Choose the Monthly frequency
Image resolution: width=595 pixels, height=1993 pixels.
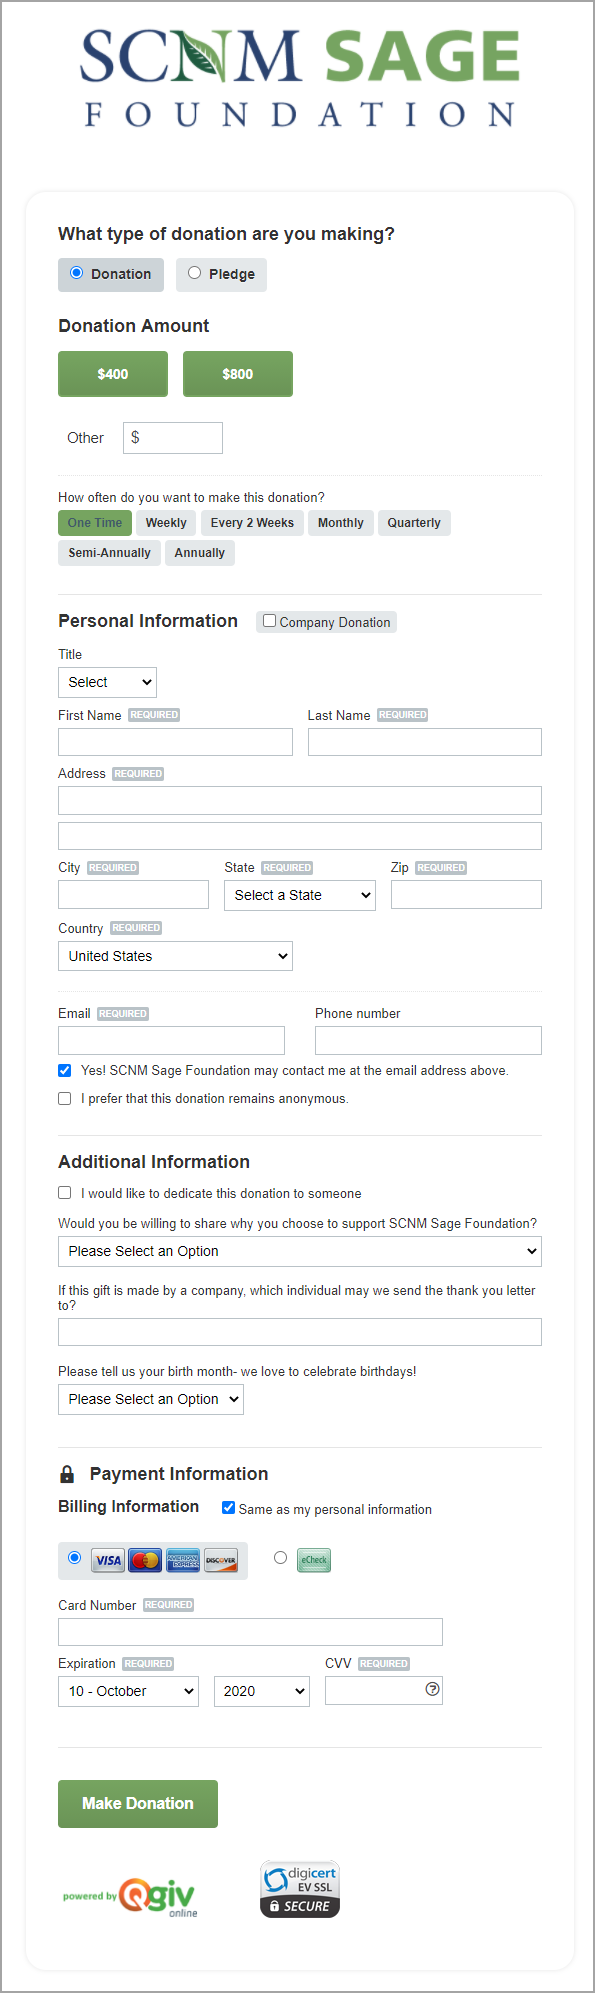341,523
